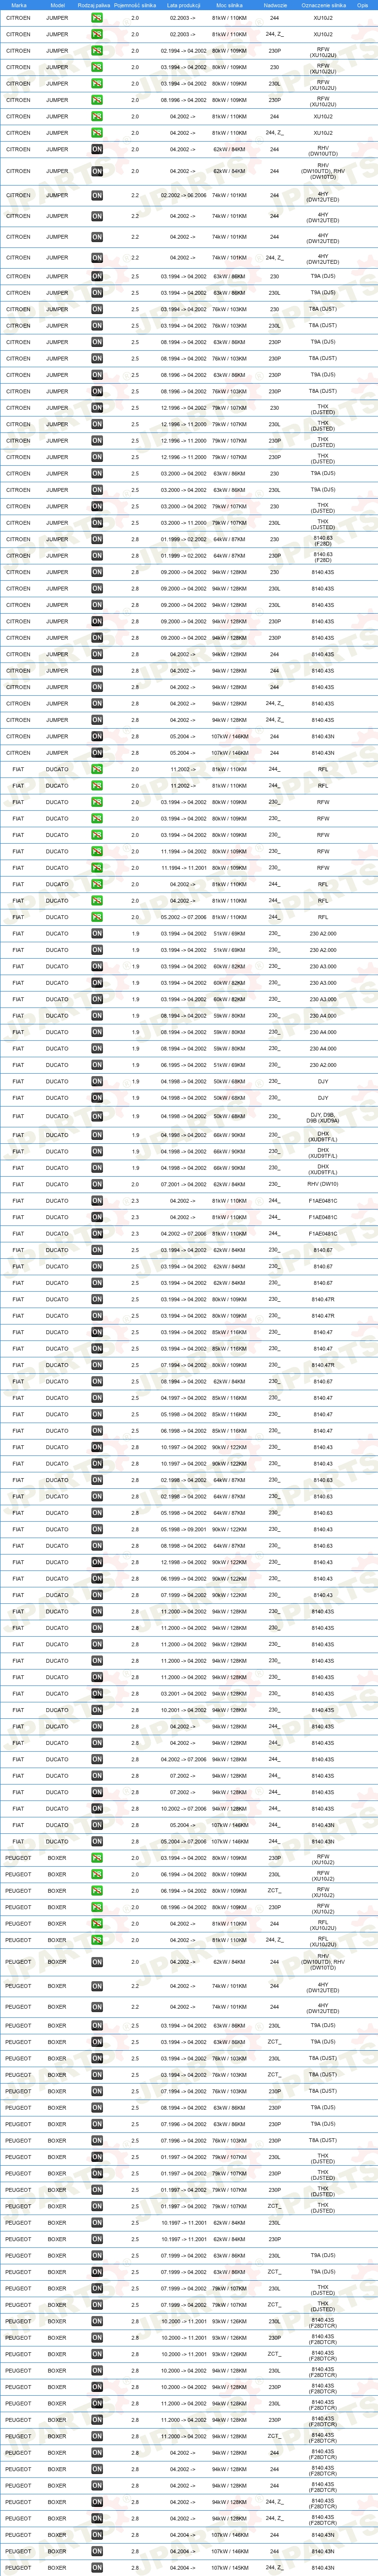The width and height of the screenshot is (378, 2576).
Task: Select F1AE0481C cell in Fiat 04.2002 -> 07.2006 row
Action: click(x=323, y=1234)
